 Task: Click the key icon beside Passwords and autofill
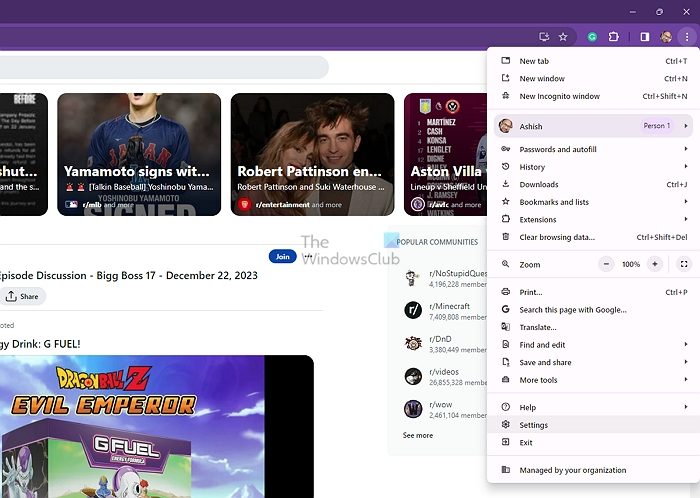[x=505, y=149]
